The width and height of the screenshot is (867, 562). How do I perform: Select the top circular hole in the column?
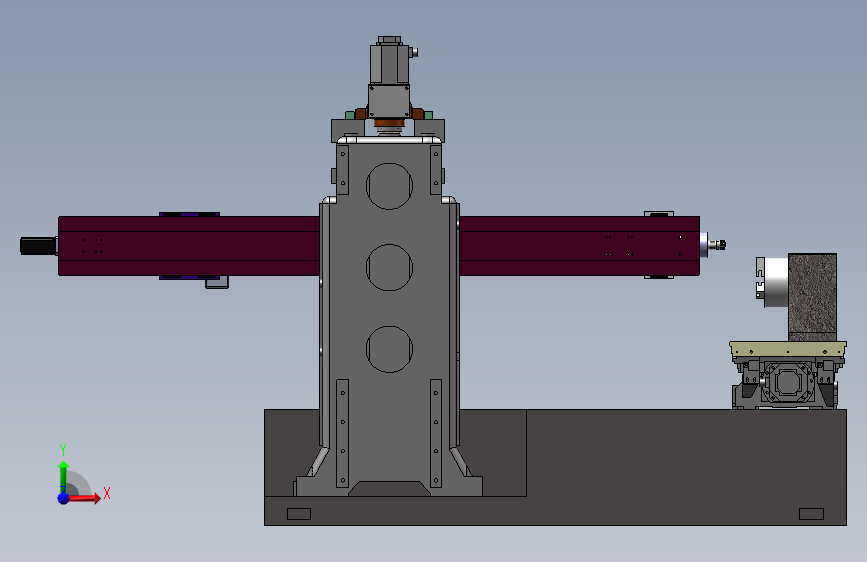click(389, 186)
